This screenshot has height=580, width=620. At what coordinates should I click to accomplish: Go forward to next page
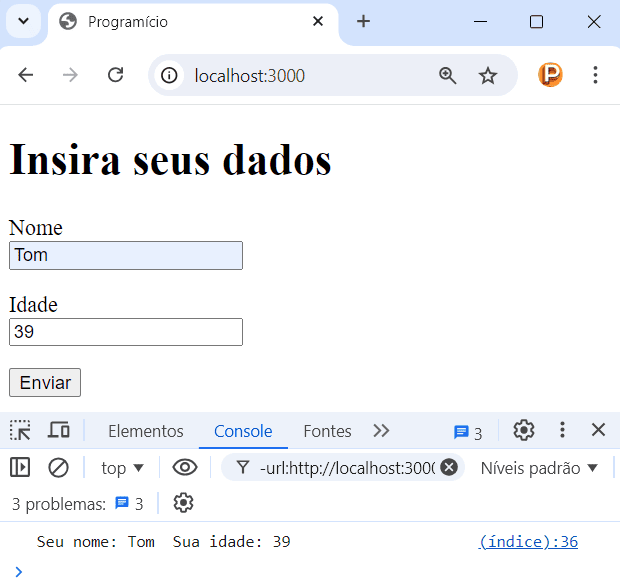tap(70, 75)
